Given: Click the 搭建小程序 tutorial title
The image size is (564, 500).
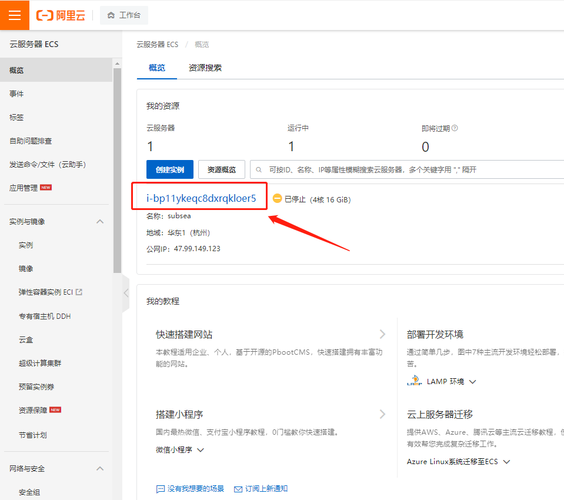Looking at the screenshot, I should click(179, 414).
